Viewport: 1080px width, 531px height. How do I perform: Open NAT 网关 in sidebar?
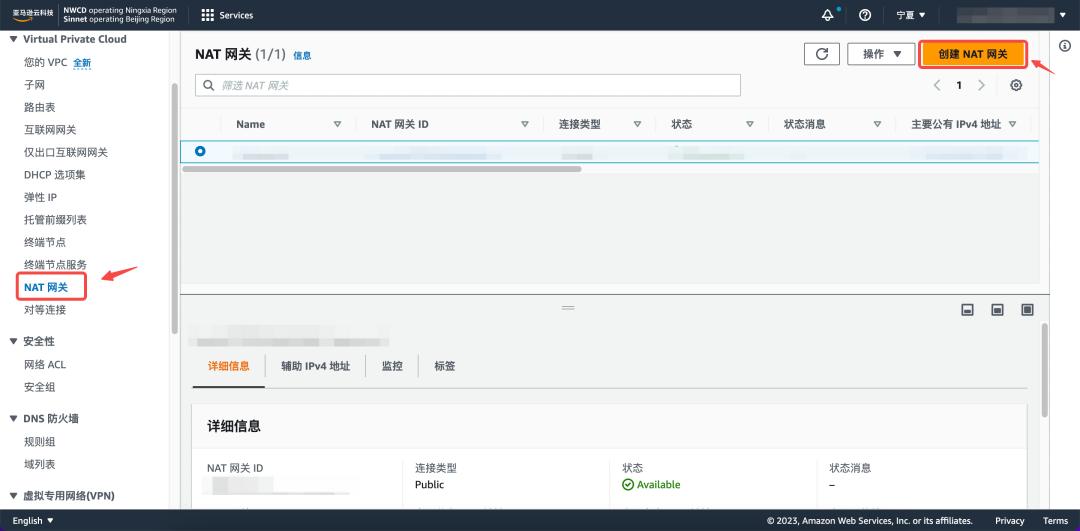pyautogui.click(x=45, y=287)
